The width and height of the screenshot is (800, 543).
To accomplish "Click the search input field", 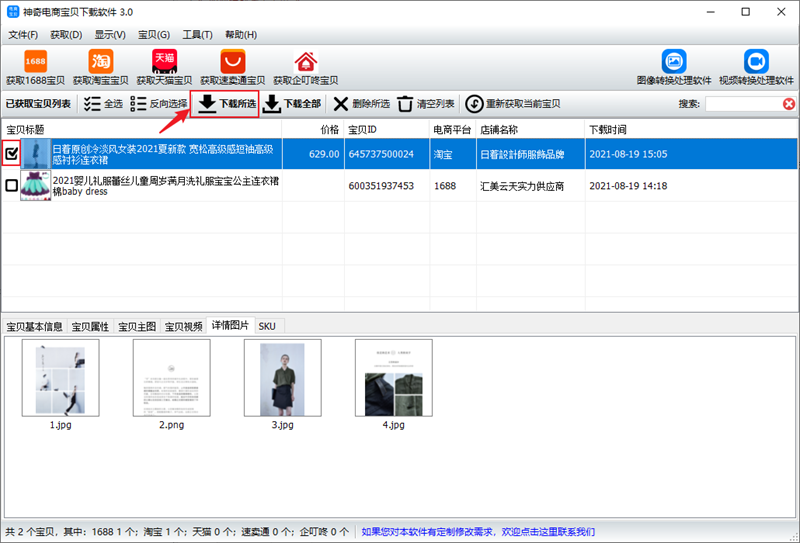I will (743, 104).
